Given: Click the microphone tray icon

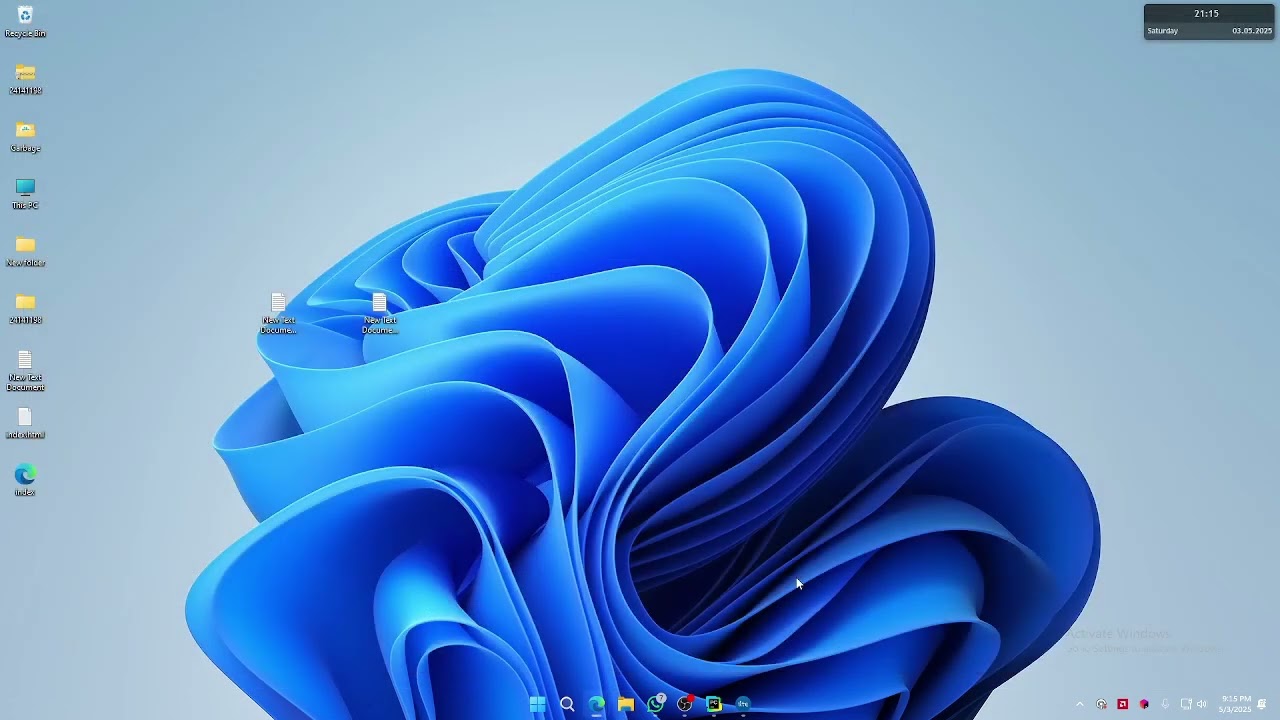Looking at the screenshot, I should (x=1165, y=704).
